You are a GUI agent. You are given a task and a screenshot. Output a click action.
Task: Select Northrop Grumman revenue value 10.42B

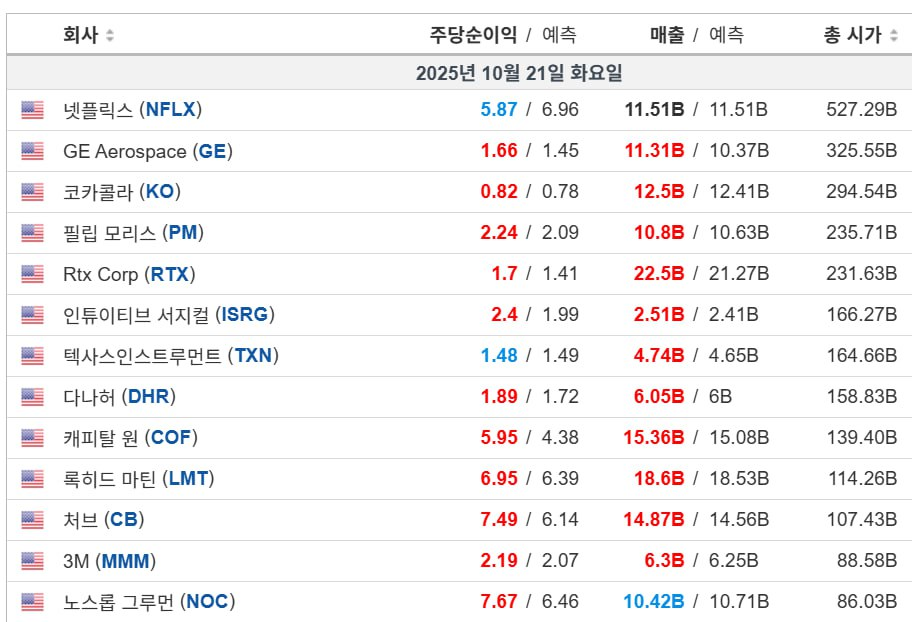[x=654, y=602]
